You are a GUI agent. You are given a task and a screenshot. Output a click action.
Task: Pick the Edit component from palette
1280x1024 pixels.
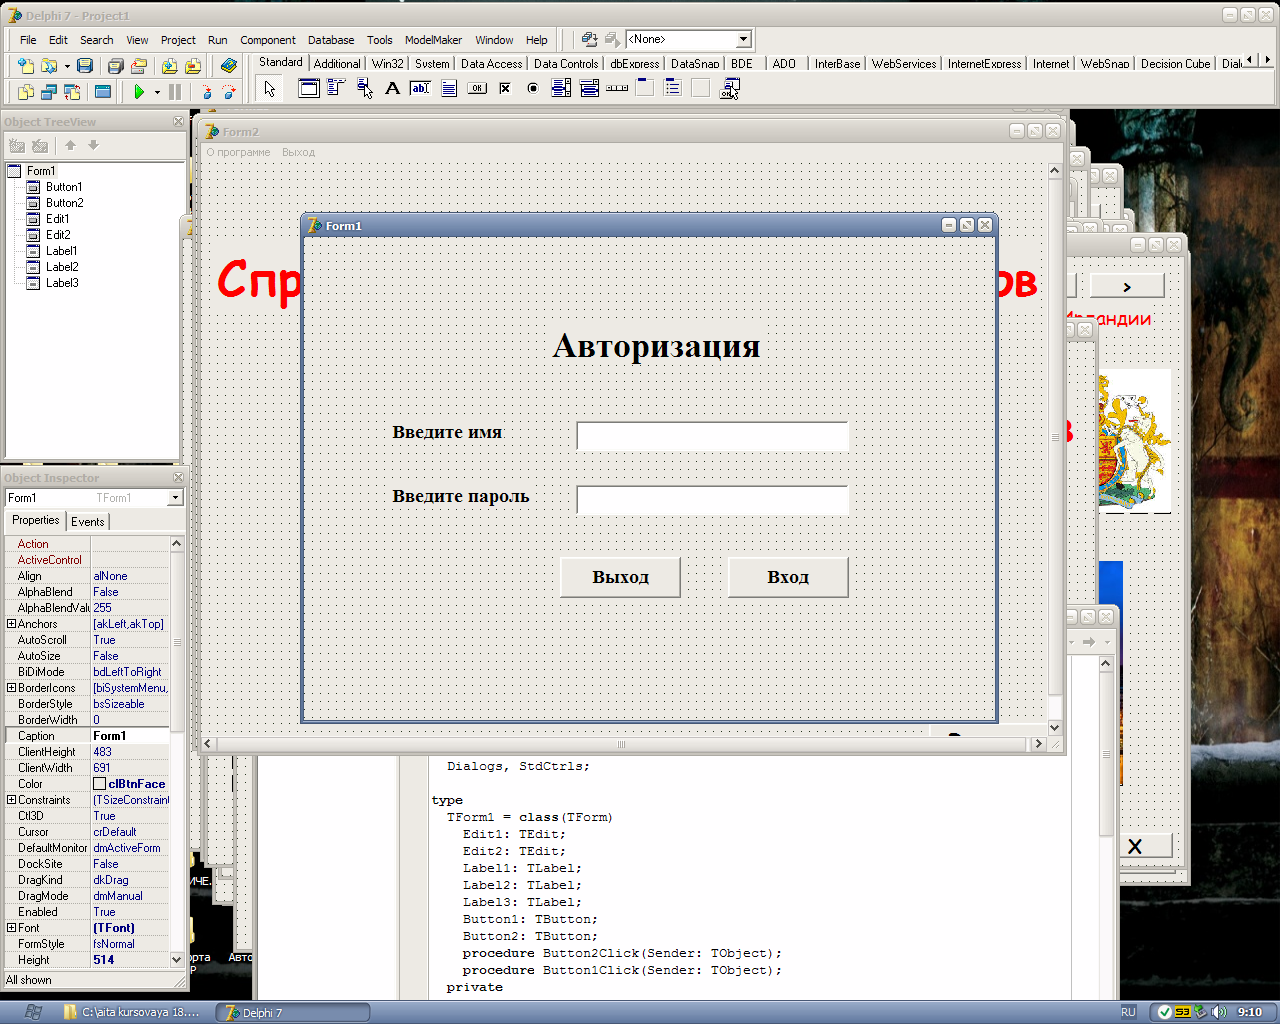(x=420, y=89)
